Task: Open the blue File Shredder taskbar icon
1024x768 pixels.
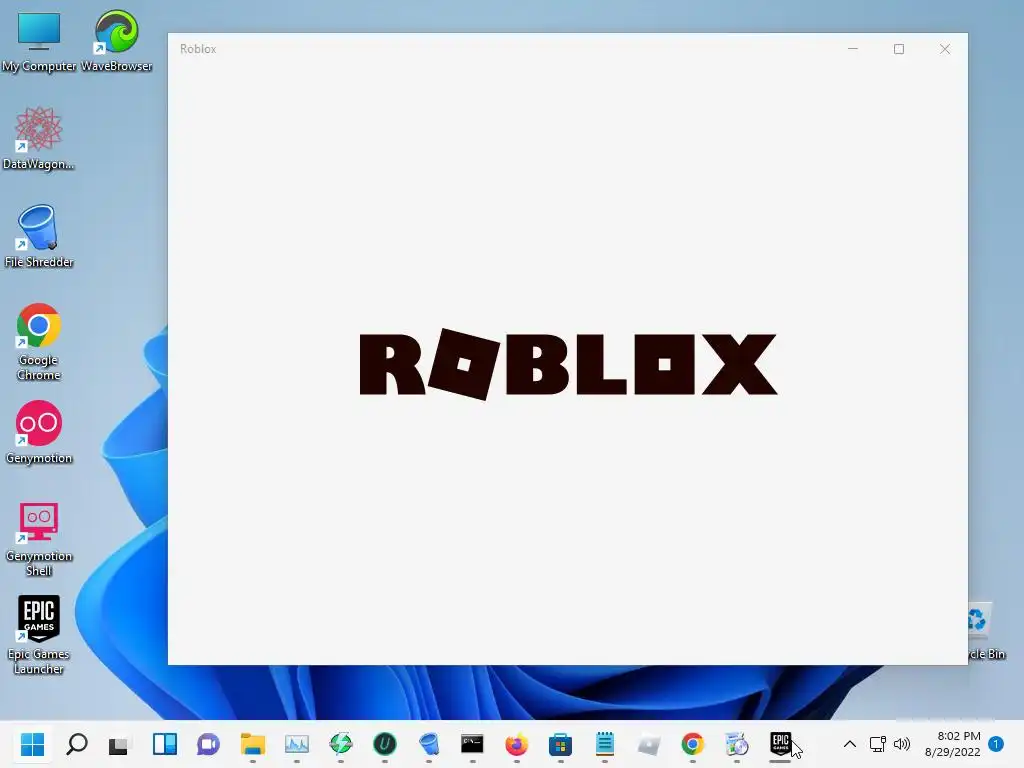Action: (428, 744)
